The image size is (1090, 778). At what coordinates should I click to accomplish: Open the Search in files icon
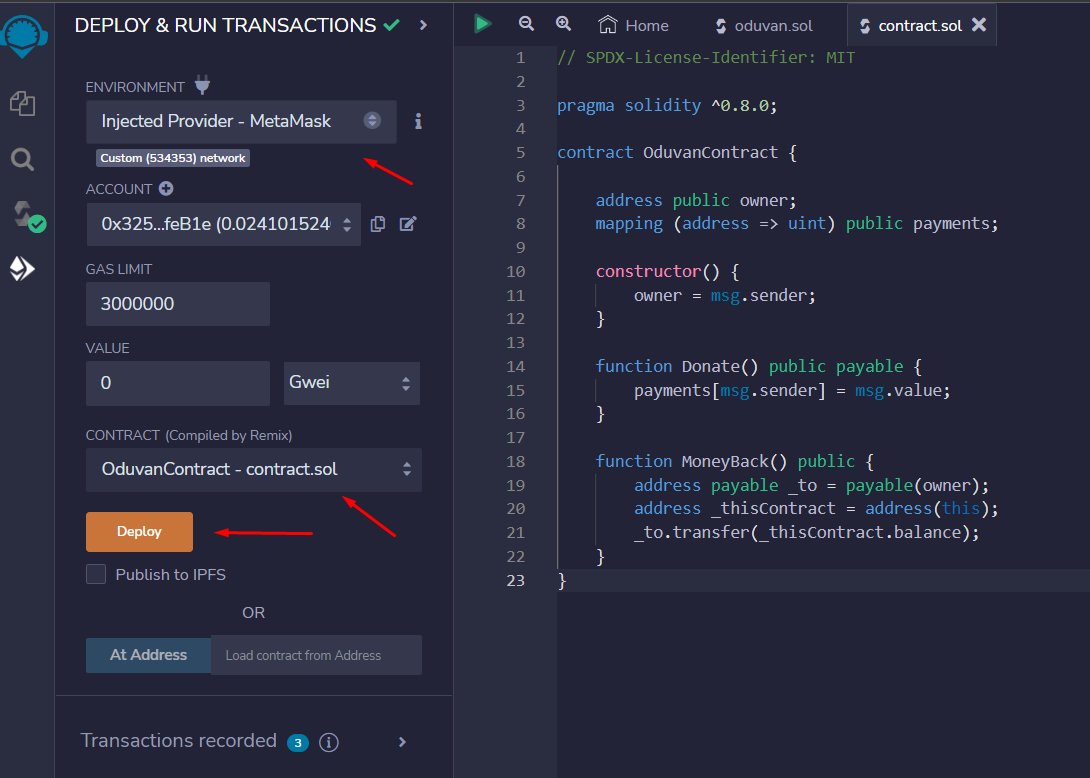coord(22,159)
